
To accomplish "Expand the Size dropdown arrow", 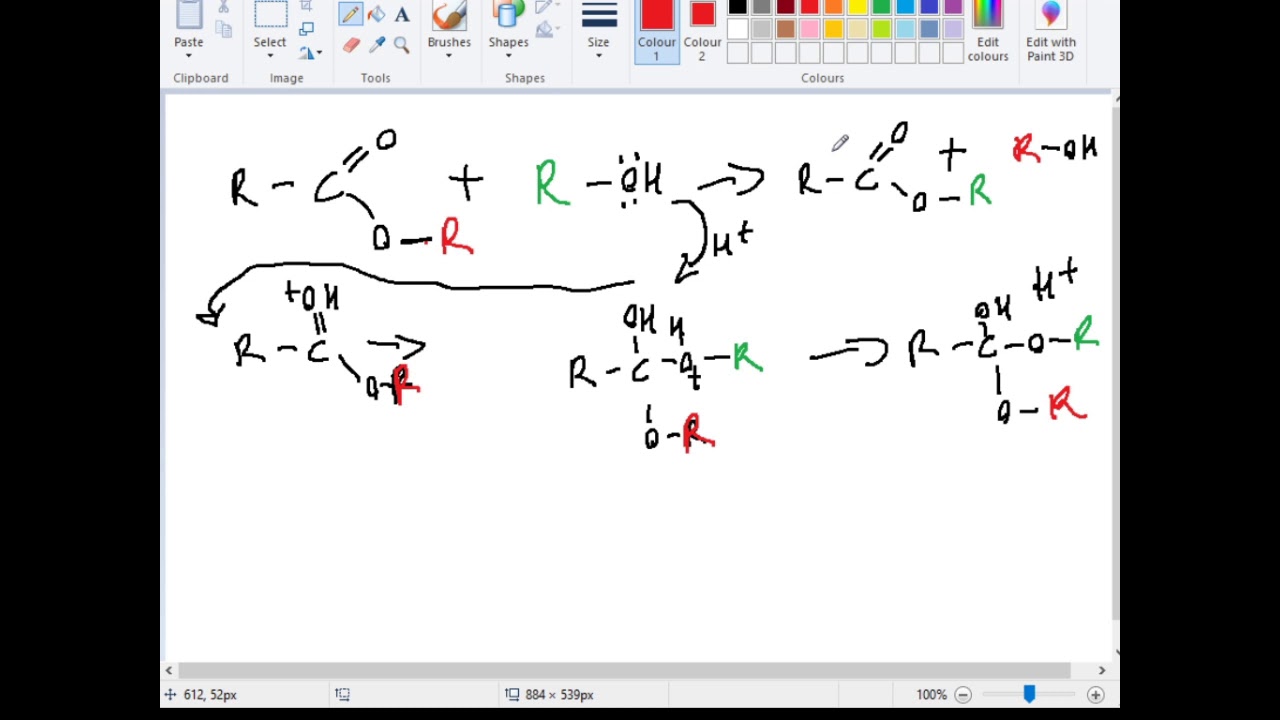I will 599,56.
